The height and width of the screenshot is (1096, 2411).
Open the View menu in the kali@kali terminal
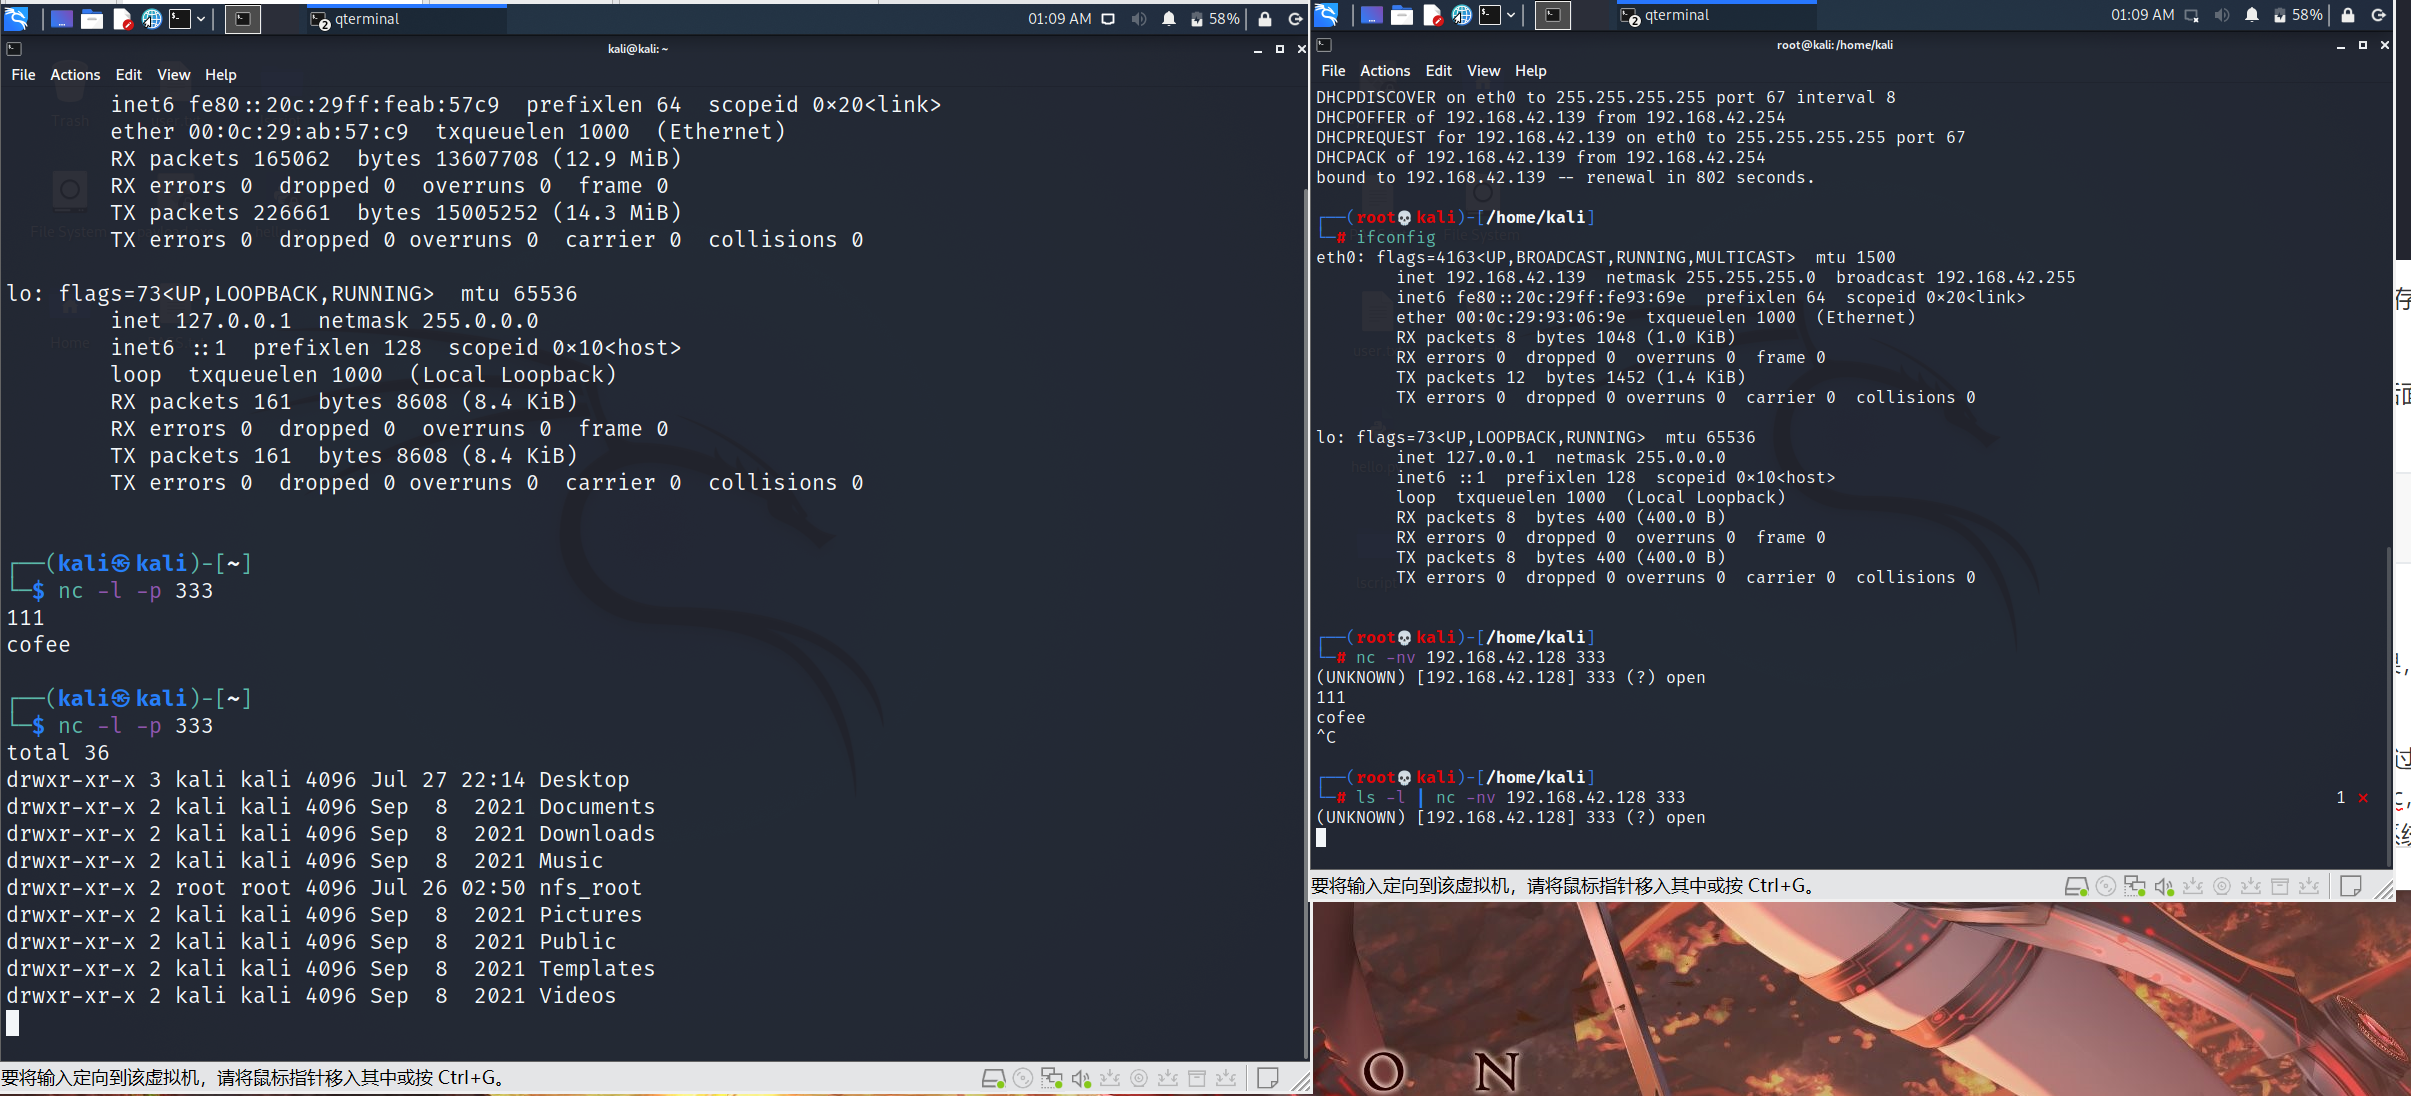(x=173, y=75)
